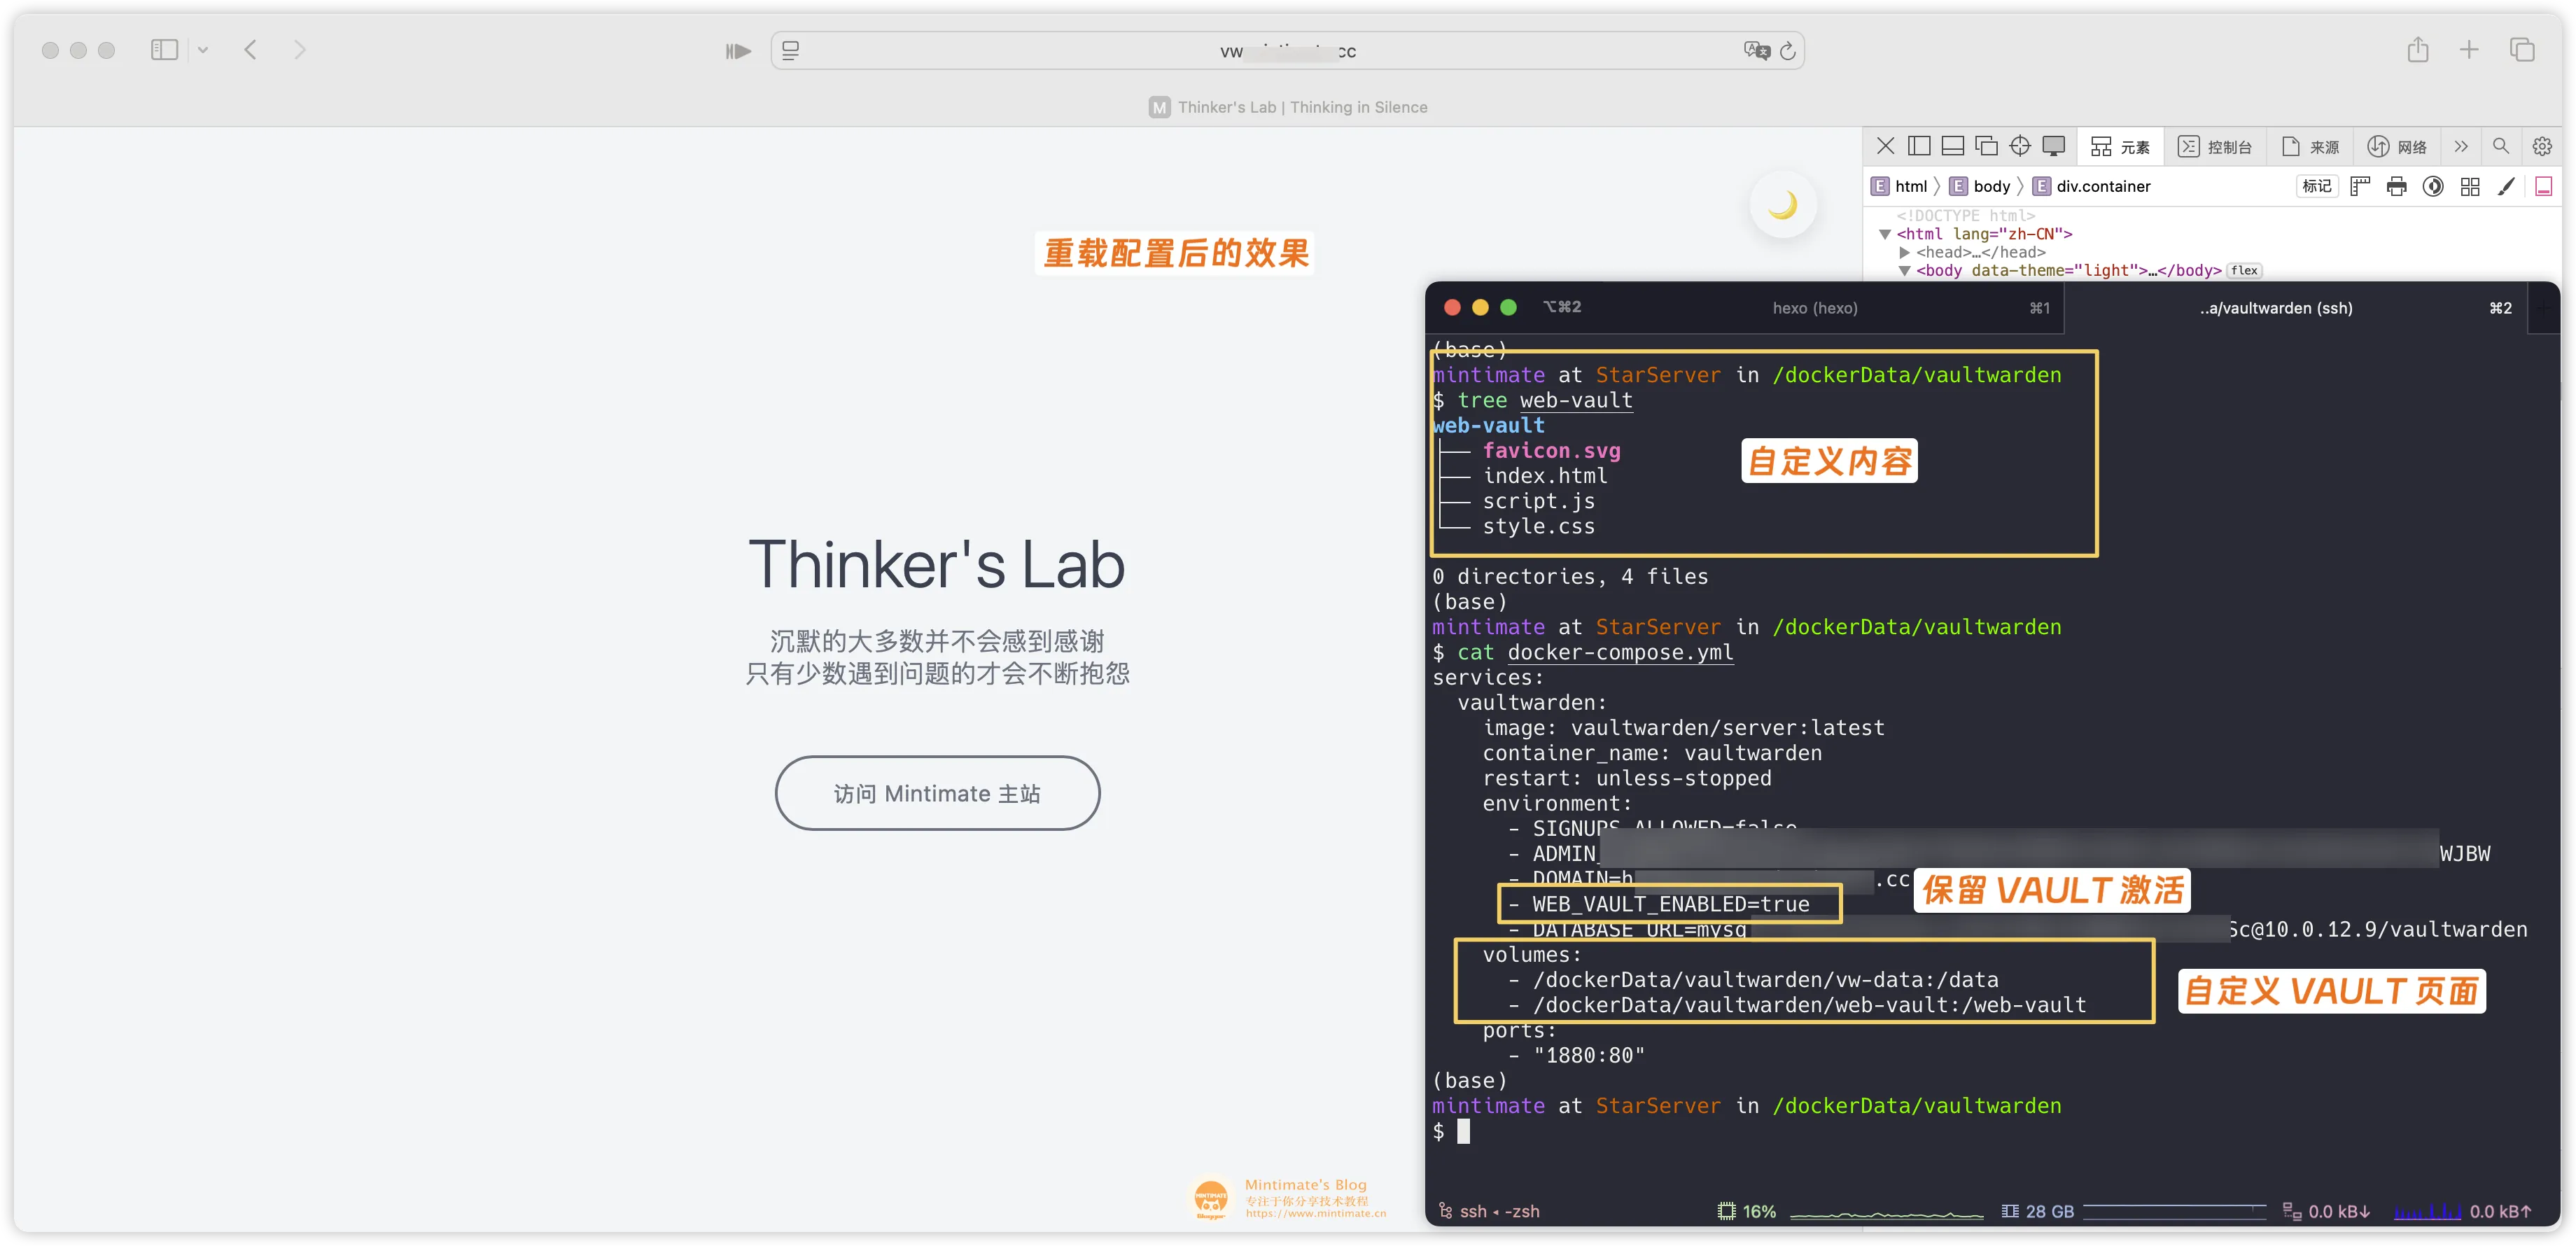Click the 访问 Mintimate 主站 button
Viewport: 2576px width, 1246px height.
click(937, 793)
